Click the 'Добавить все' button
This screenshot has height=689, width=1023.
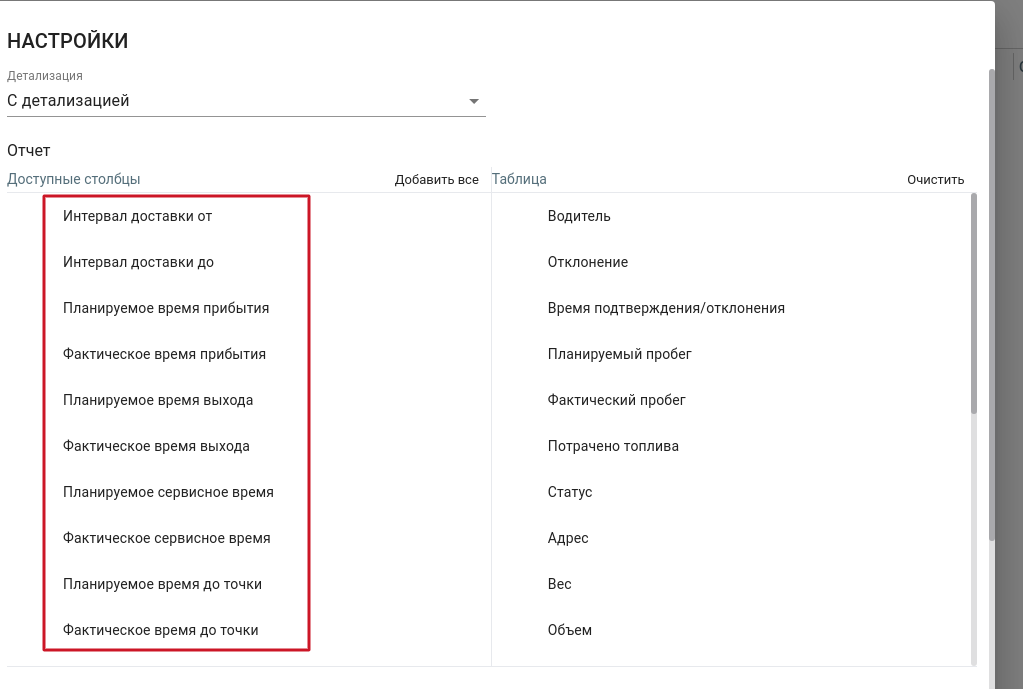(x=436, y=180)
